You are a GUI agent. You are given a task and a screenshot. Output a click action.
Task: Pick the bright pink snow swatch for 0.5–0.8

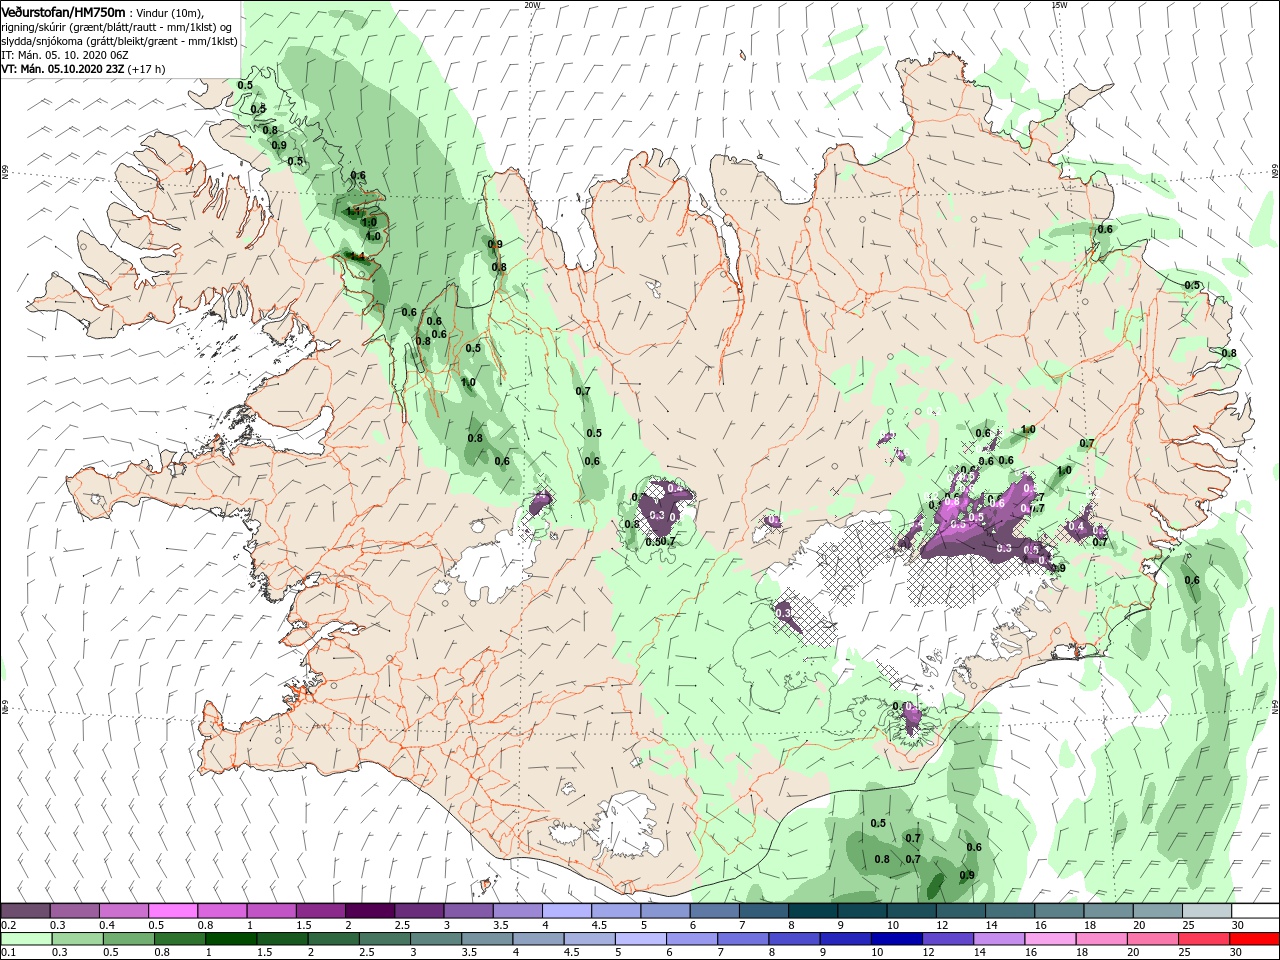pyautogui.click(x=172, y=911)
